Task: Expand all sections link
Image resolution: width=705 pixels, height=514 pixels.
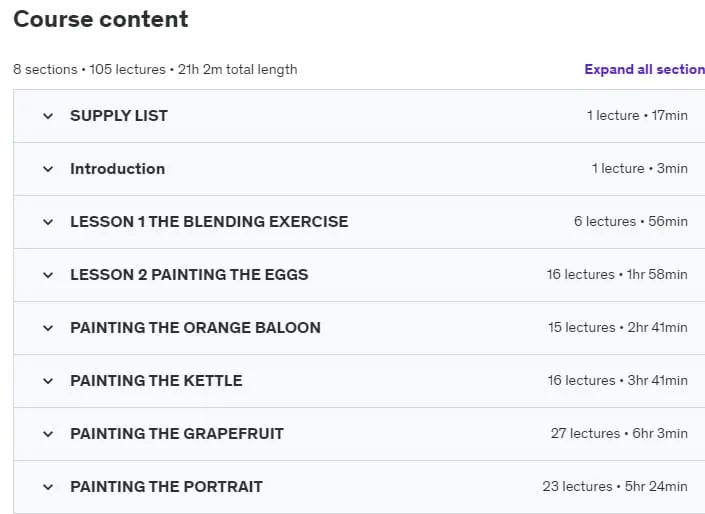Action: (x=644, y=69)
